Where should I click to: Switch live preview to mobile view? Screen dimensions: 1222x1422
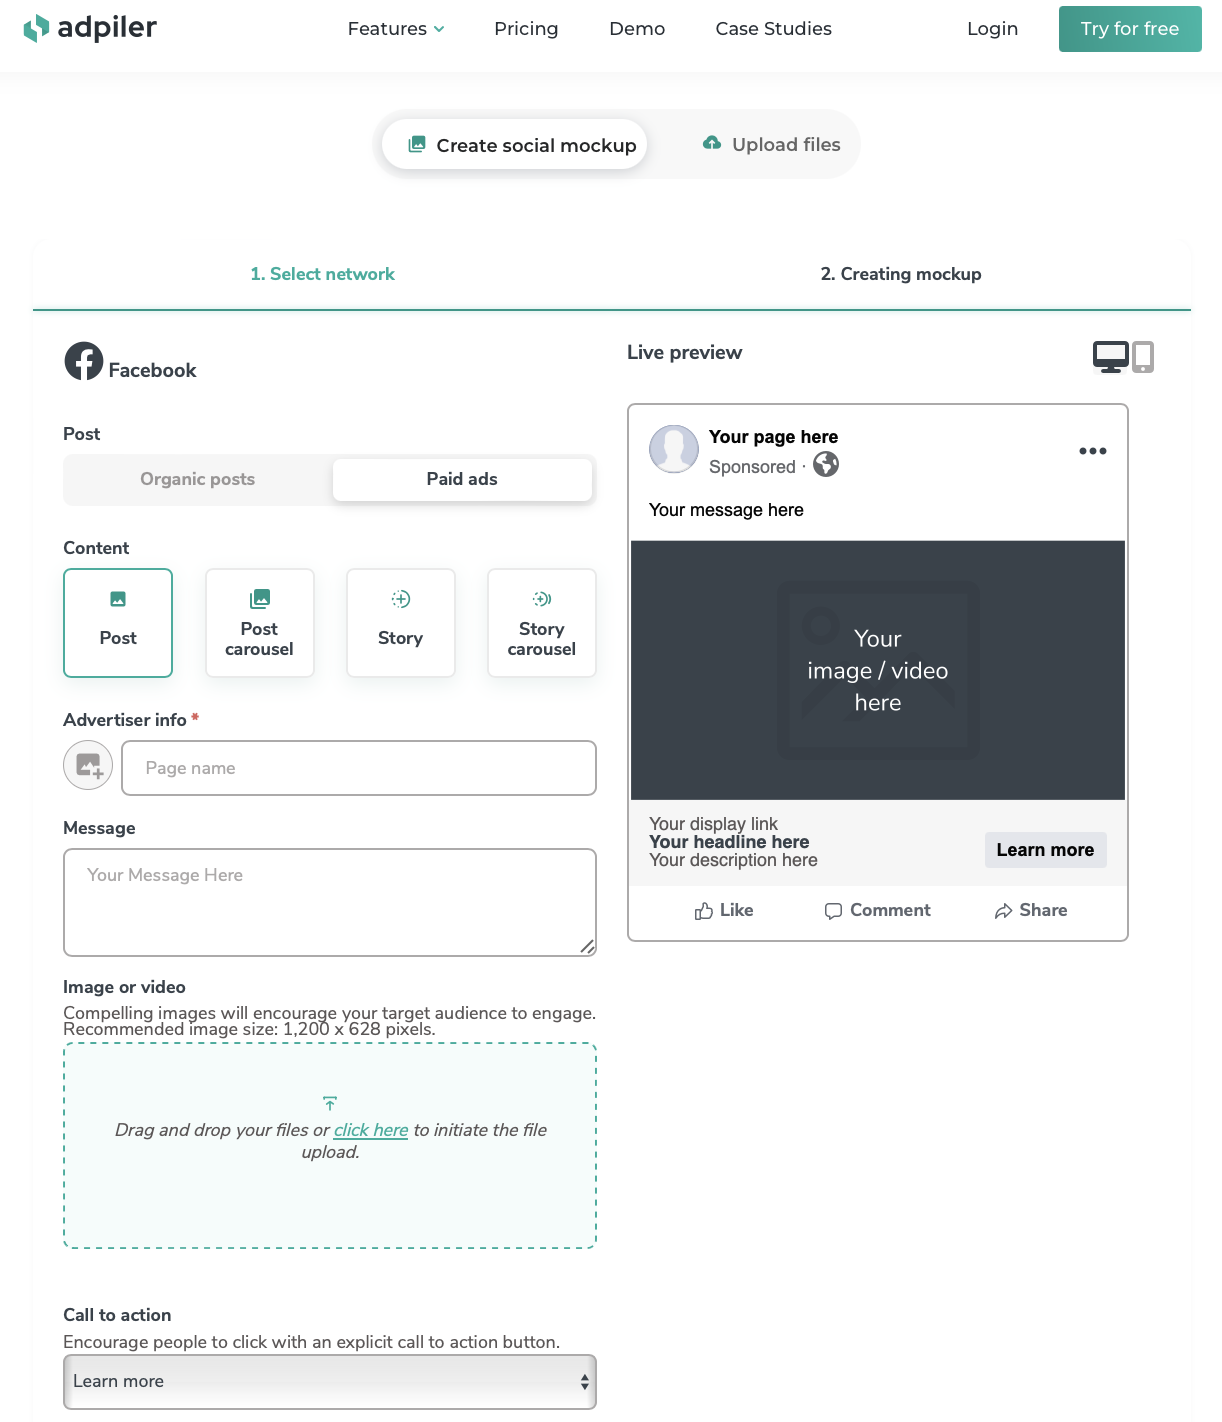[x=1143, y=356]
